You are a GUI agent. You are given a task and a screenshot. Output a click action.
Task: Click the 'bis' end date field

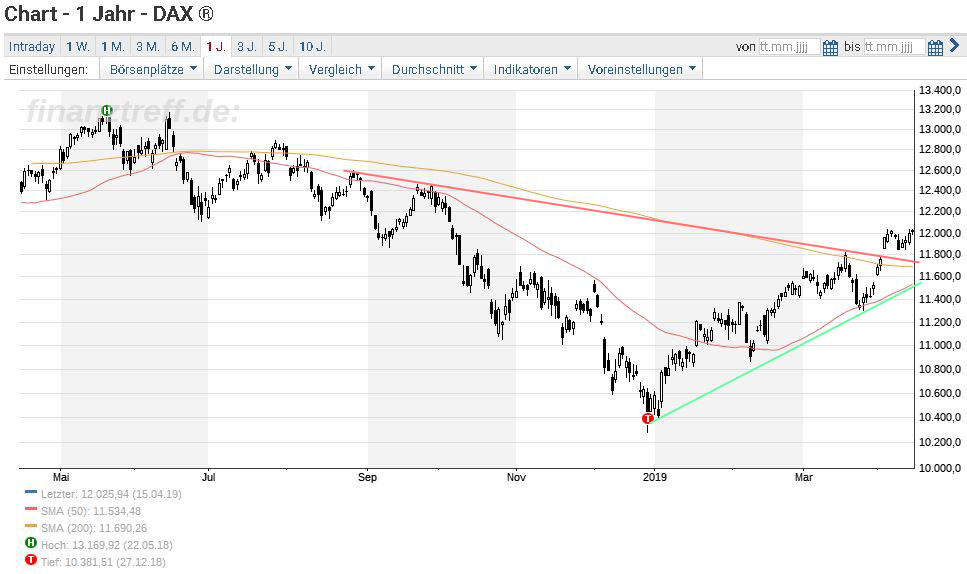pos(894,47)
